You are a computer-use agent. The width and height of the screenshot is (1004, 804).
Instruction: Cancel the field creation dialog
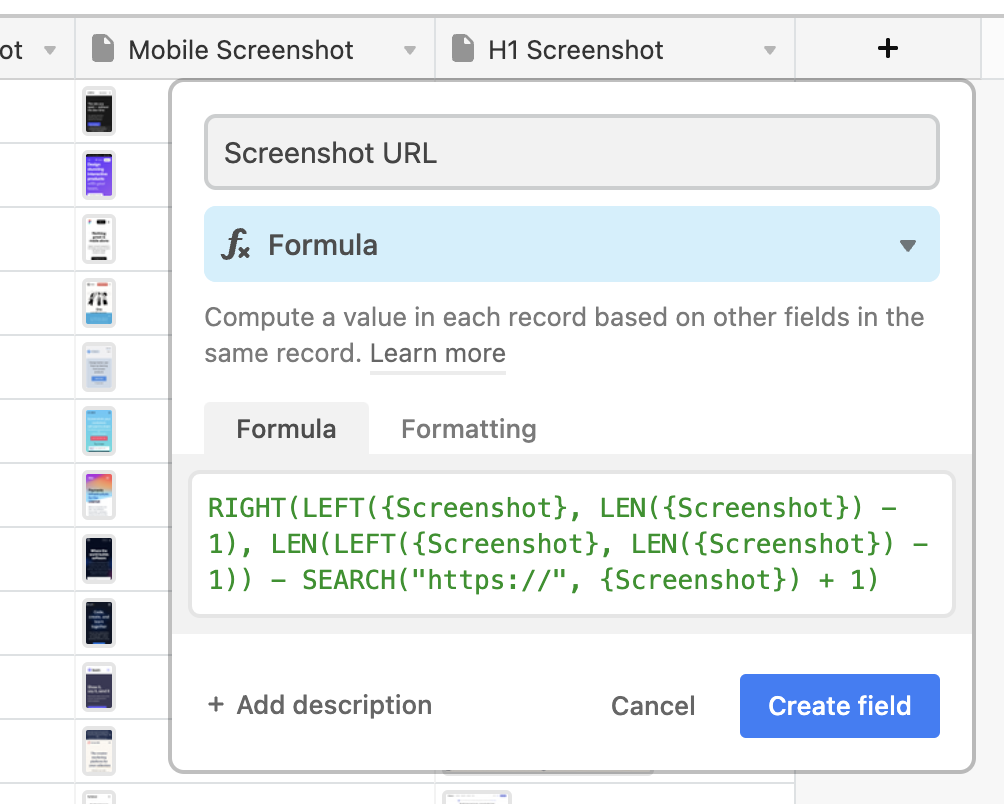652,706
